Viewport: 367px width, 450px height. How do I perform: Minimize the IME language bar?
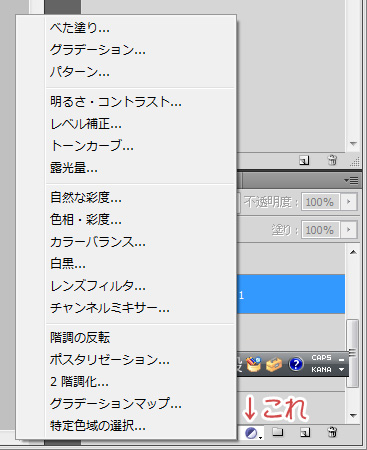coord(341,360)
